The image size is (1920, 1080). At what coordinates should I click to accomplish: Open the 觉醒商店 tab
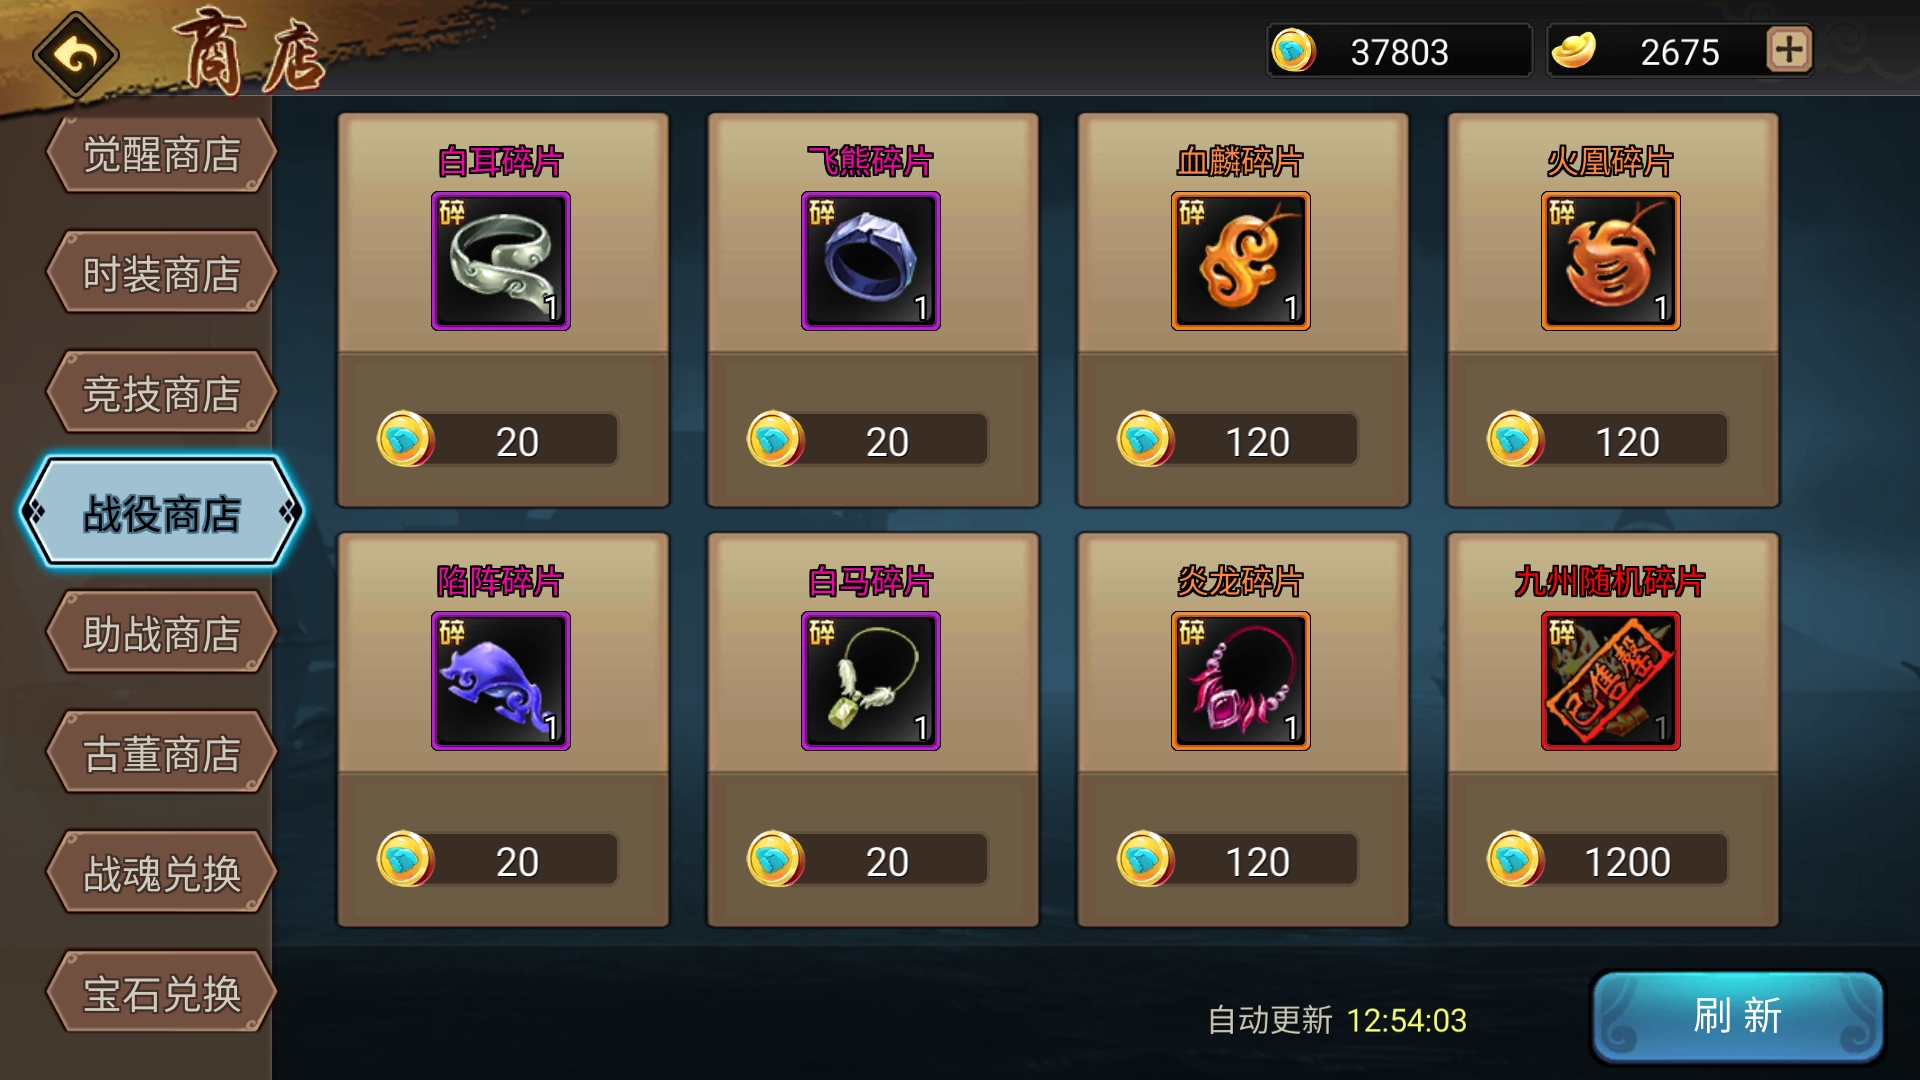[x=161, y=155]
